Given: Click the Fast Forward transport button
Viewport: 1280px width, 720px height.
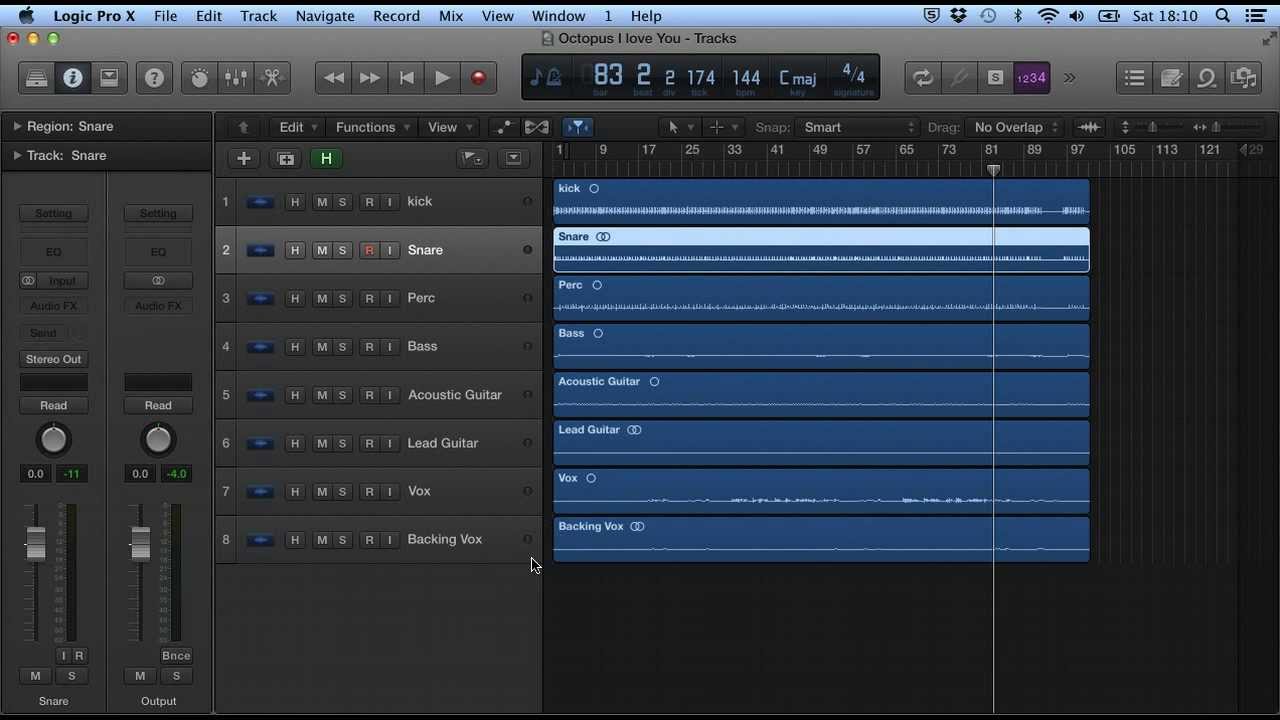Looking at the screenshot, I should pyautogui.click(x=370, y=78).
